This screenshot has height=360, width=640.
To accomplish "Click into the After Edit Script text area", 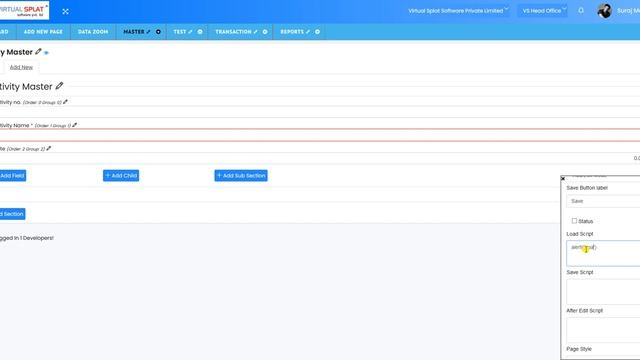I will click(603, 330).
